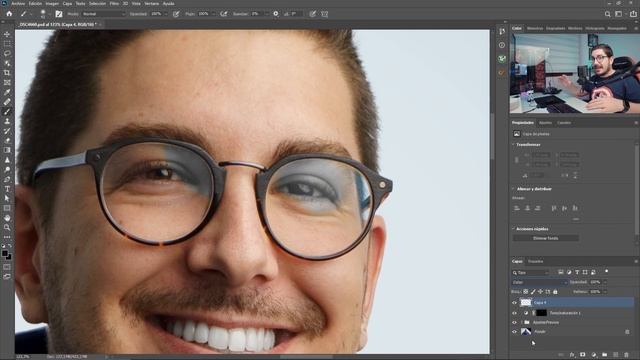Click the Fondo layer thumbnail
Image resolution: width=640 pixels, height=360 pixels.
pos(526,332)
